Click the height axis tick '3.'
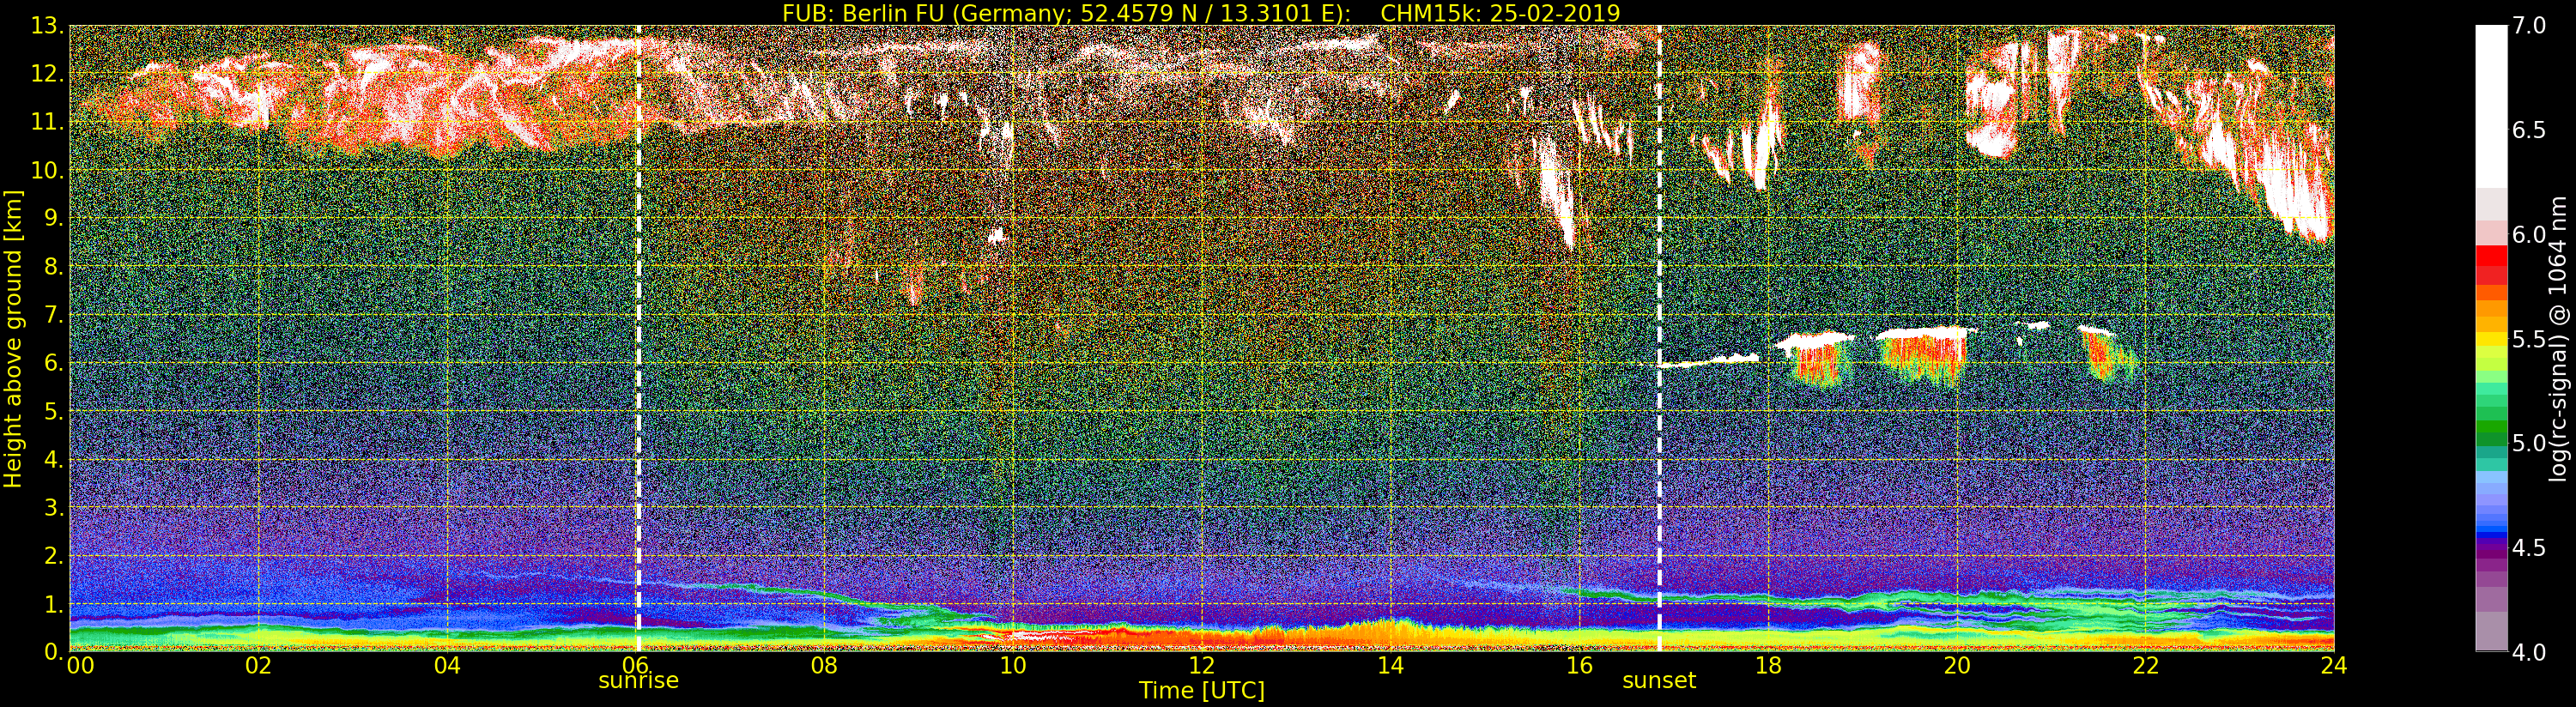 53,507
